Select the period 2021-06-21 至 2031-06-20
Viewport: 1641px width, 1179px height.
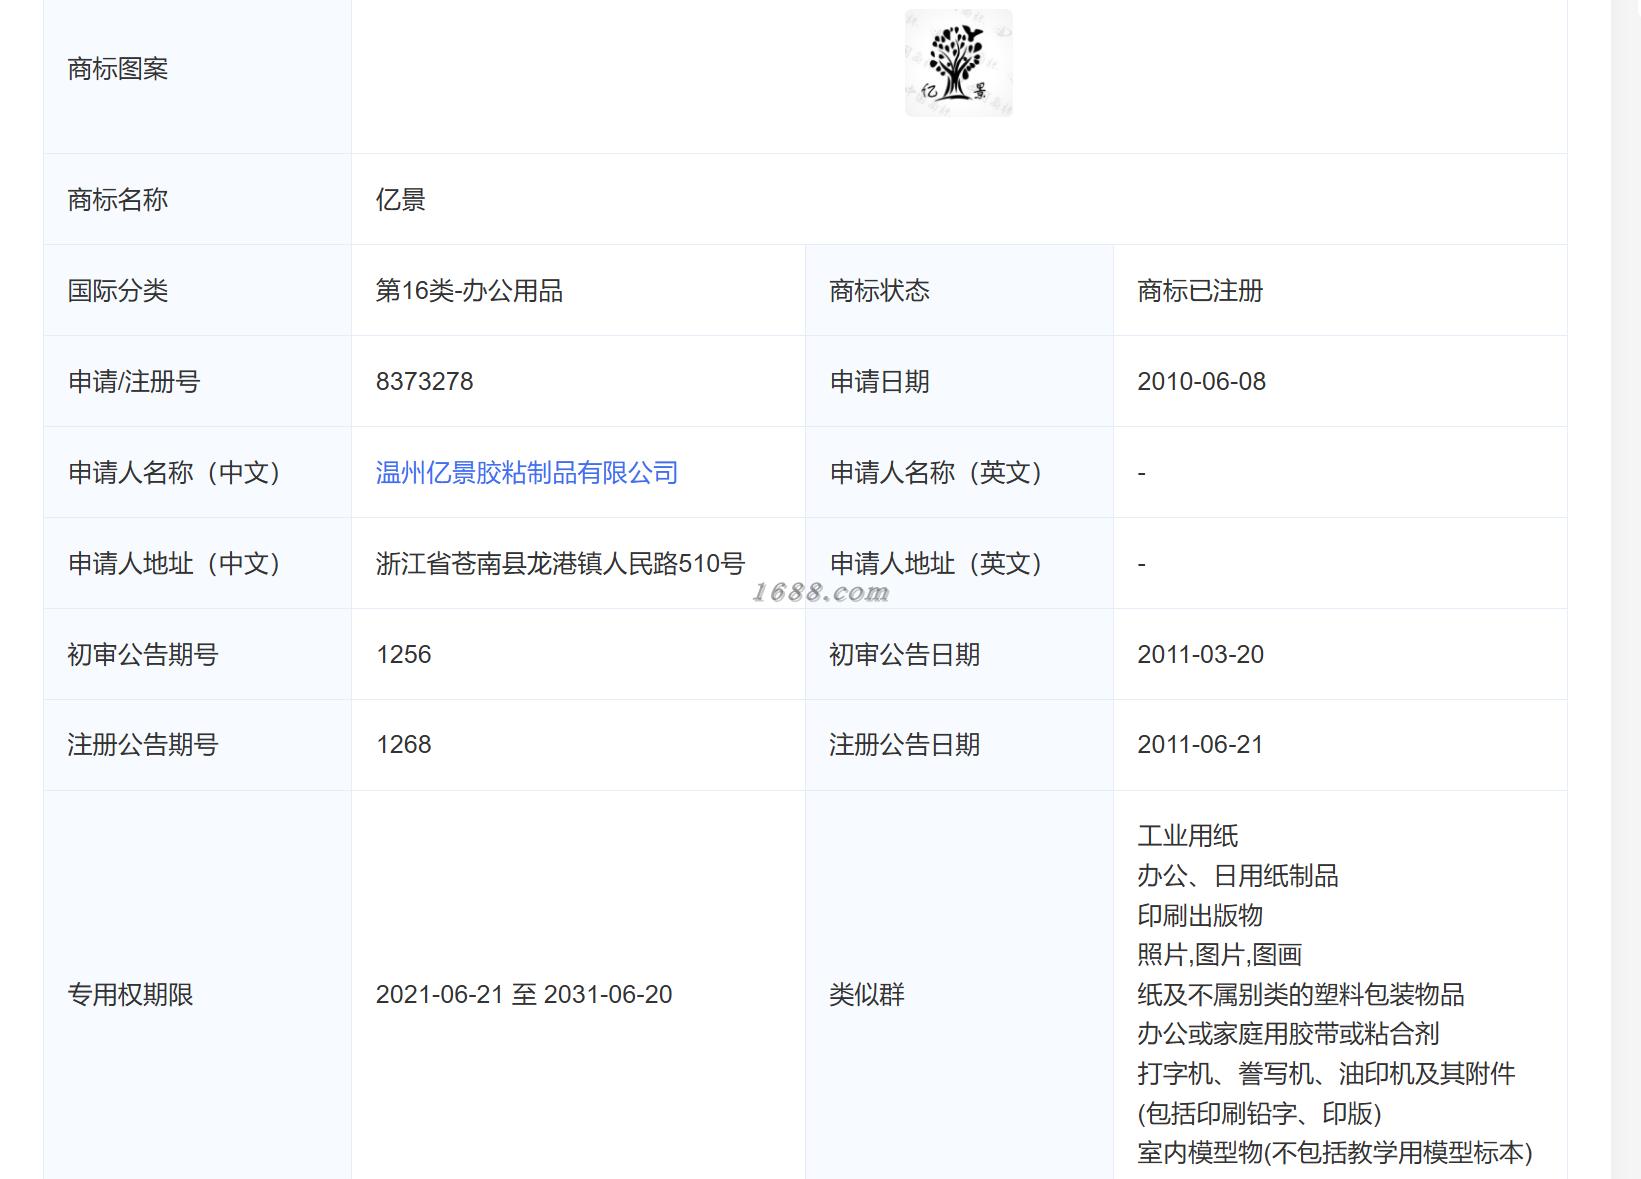pyautogui.click(x=524, y=994)
